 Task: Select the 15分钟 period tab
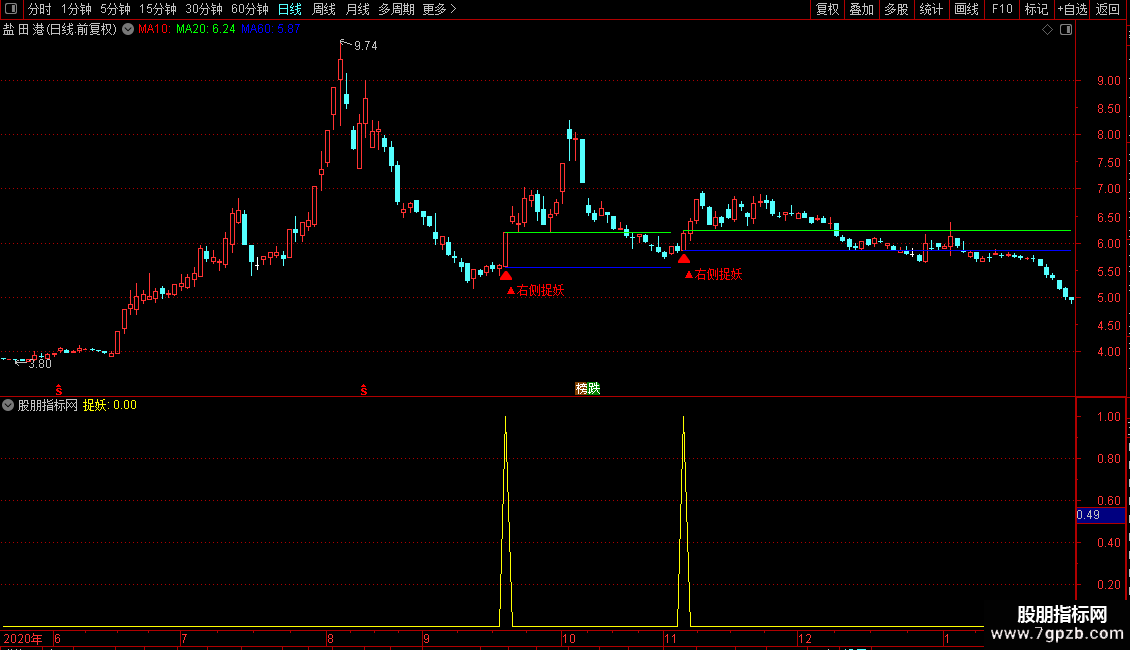[x=158, y=9]
